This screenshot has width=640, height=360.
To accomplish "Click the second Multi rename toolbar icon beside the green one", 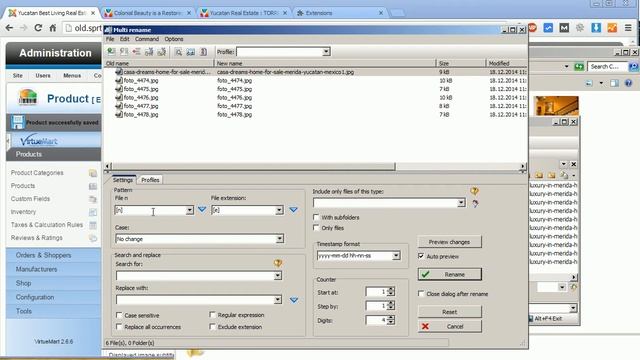I will pos(124,51).
